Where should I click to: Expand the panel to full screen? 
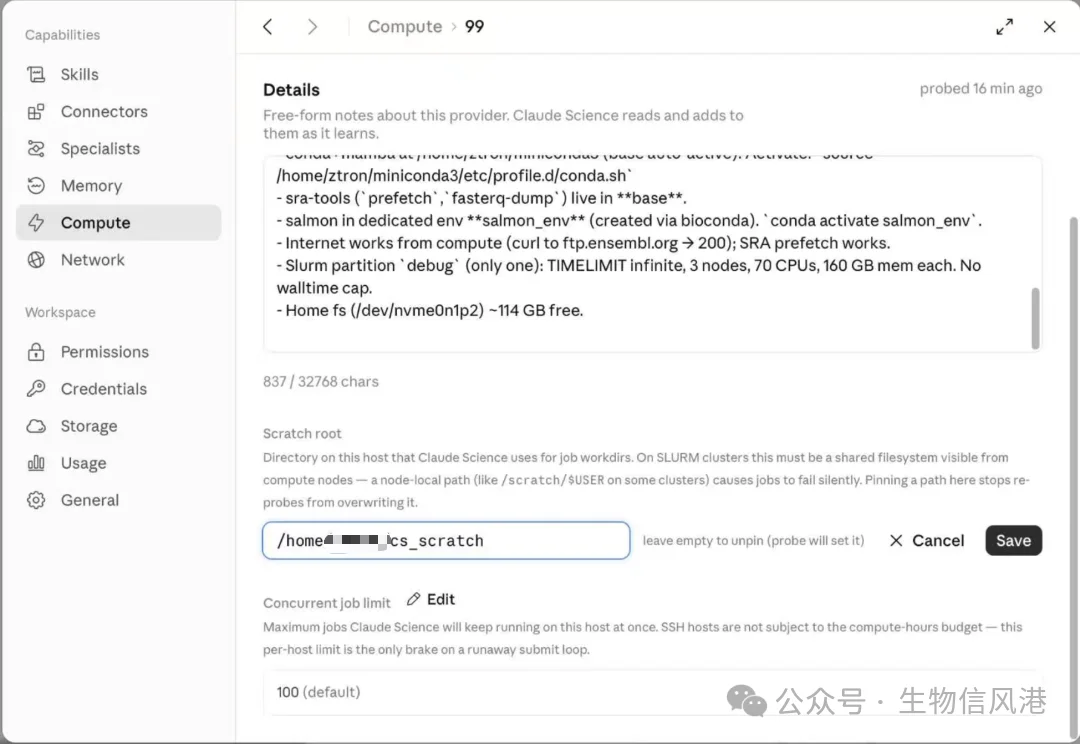click(1005, 27)
